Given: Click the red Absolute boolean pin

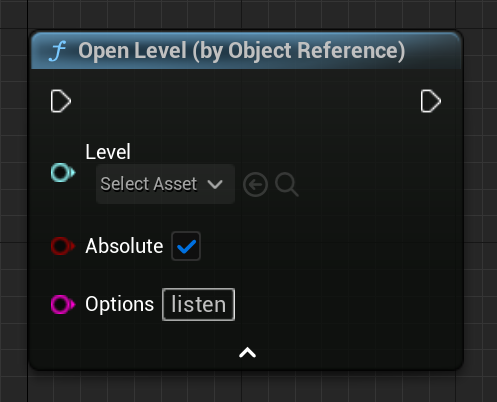Looking at the screenshot, I should point(63,246).
